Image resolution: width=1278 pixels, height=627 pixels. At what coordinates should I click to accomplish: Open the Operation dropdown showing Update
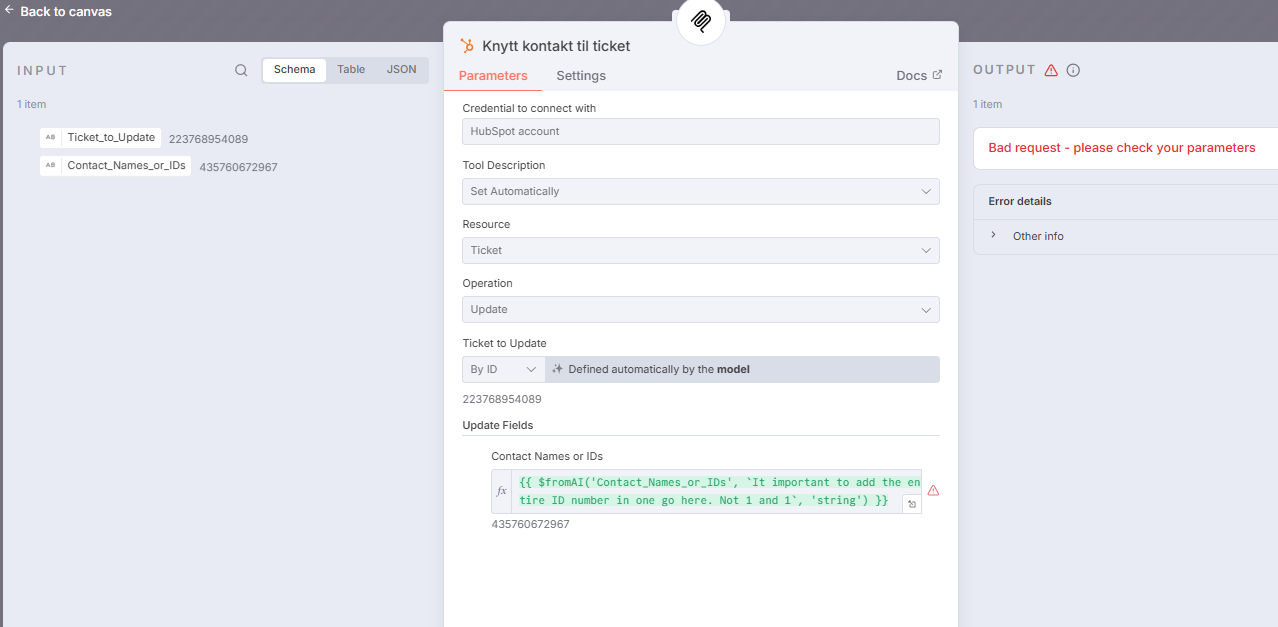pos(700,310)
